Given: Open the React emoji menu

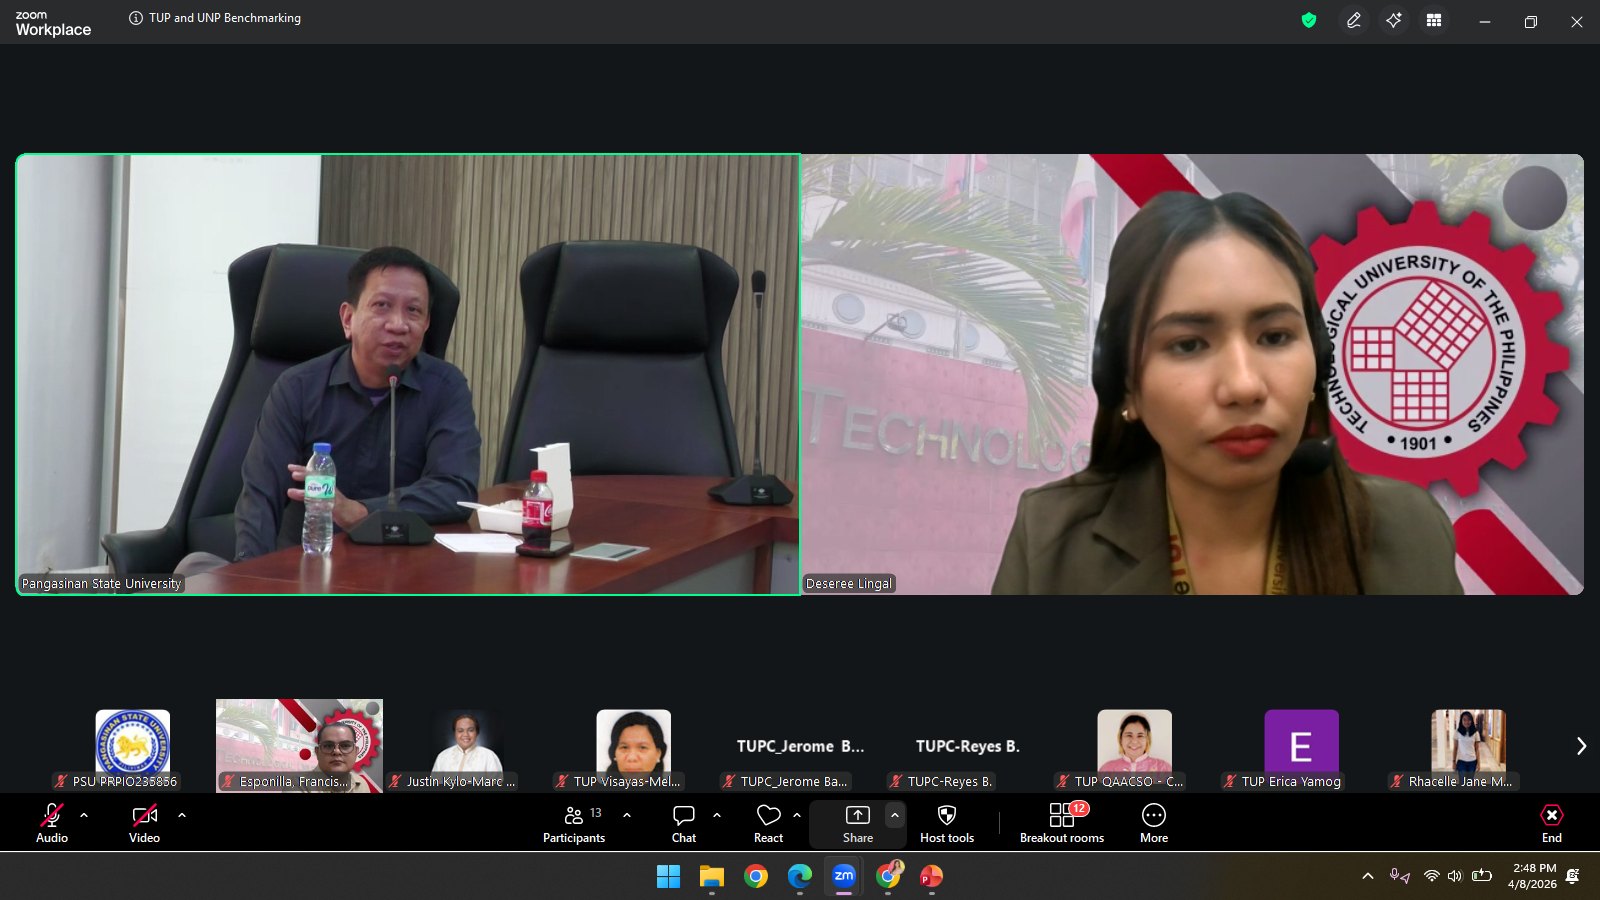Looking at the screenshot, I should (x=768, y=823).
